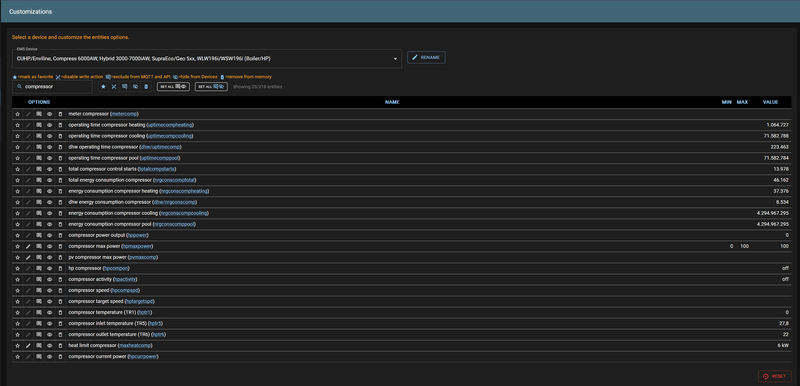800x386 pixels.
Task: Click the VALUE column header
Action: point(770,102)
